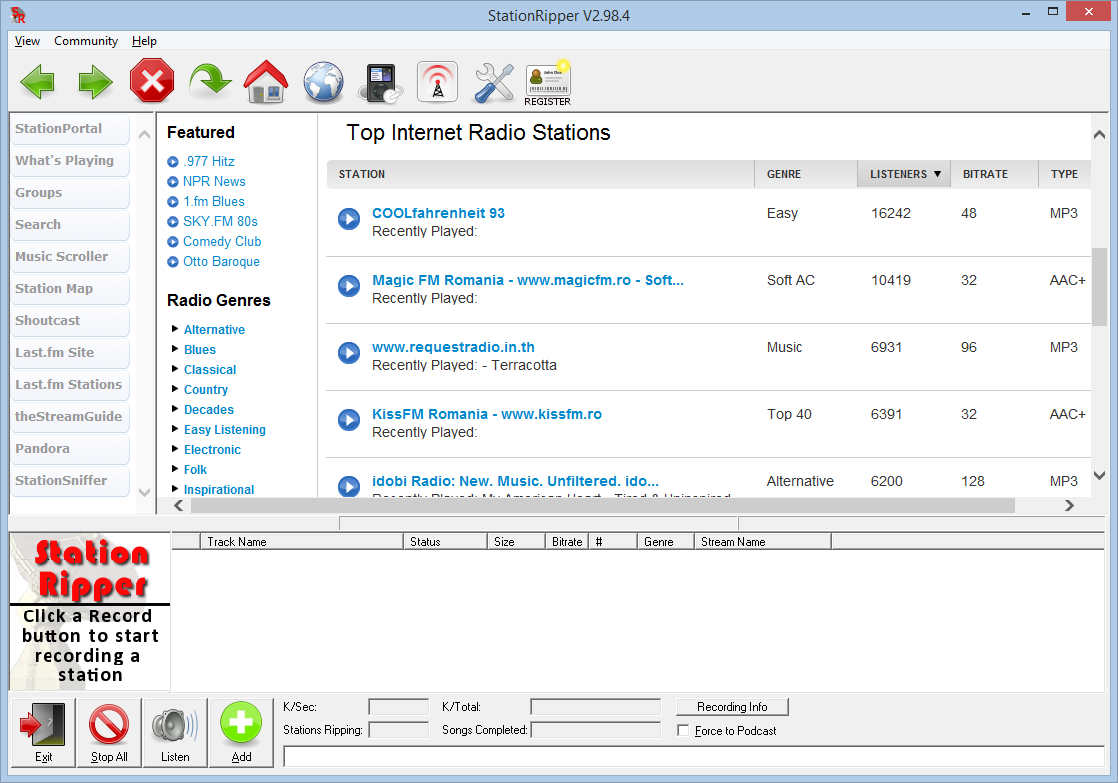Open featured .977 Hitz station
This screenshot has height=783, width=1118.
[209, 161]
